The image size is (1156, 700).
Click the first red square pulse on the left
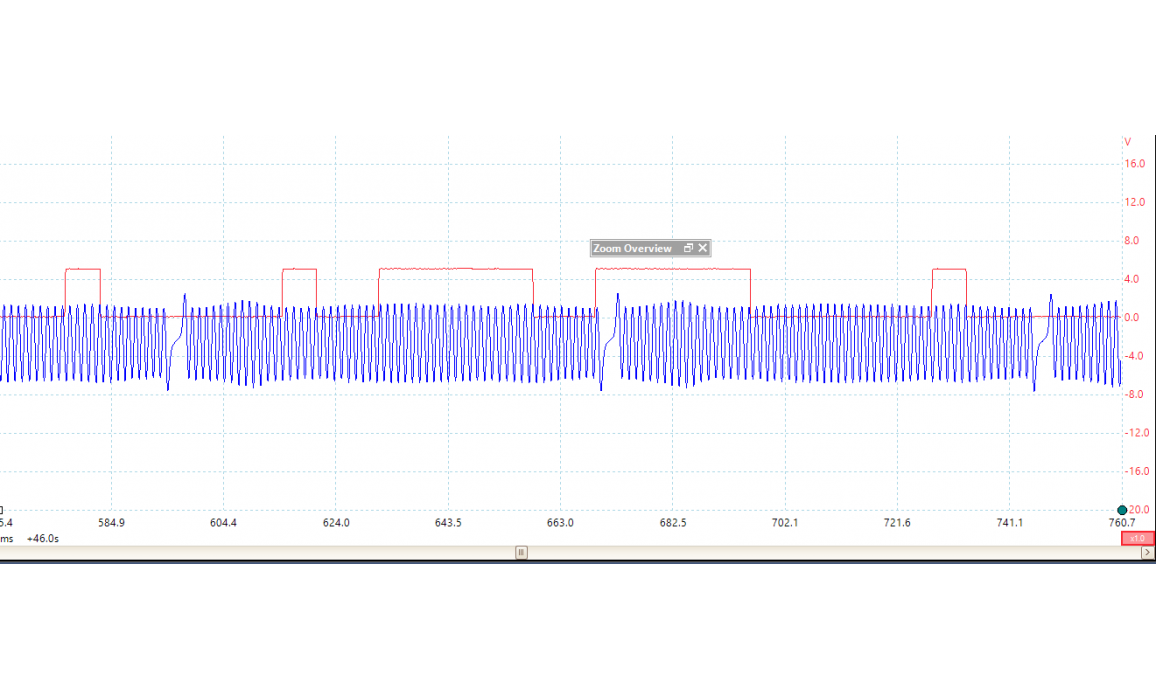point(82,270)
